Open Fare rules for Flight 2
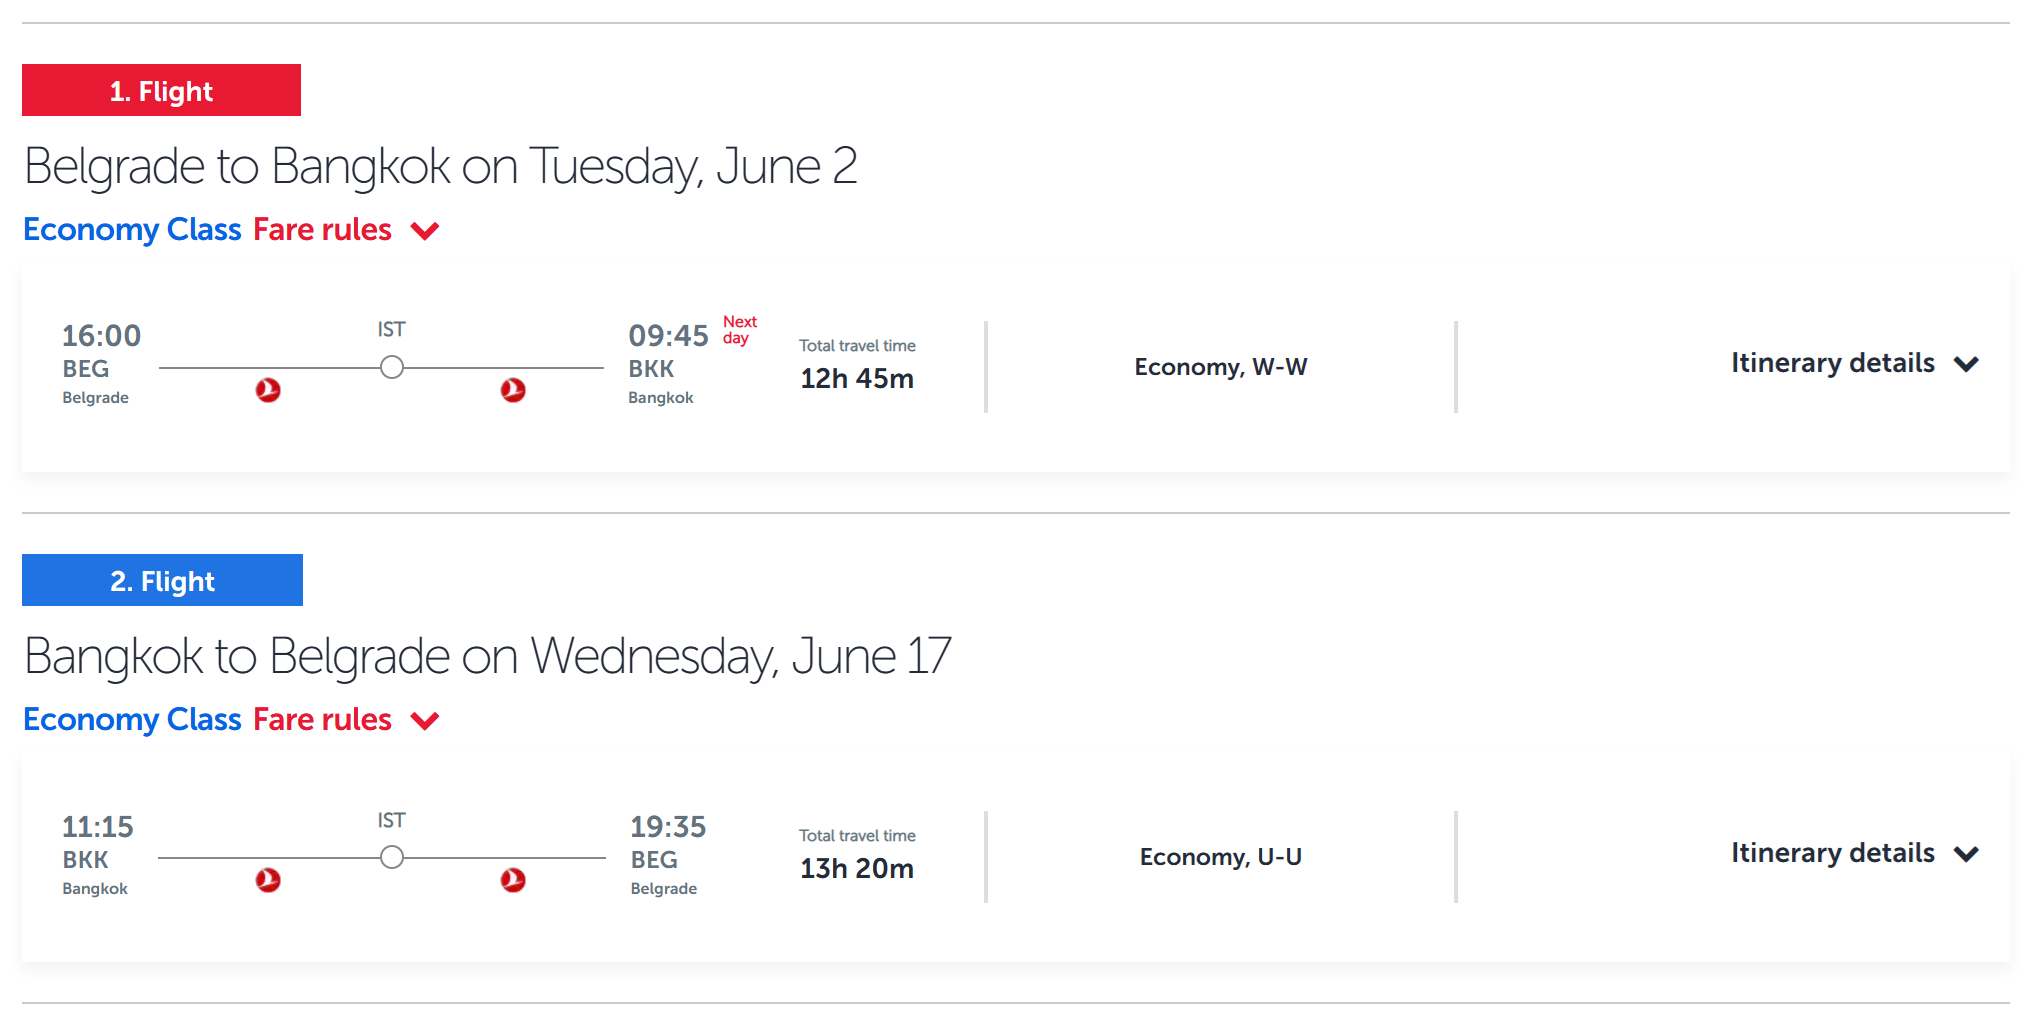Screen dimensions: 2030x1009 (322, 719)
